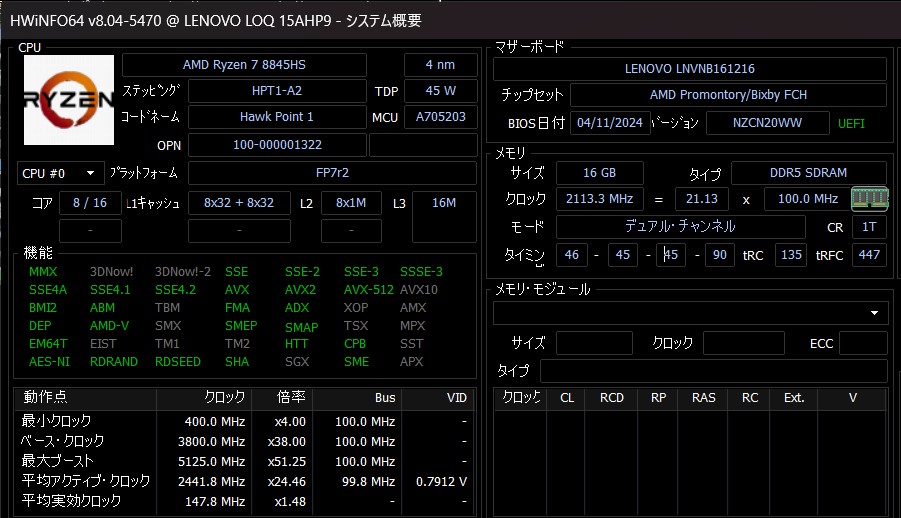Viewport: 901px width, 518px height.
Task: Click the core count 8 / 16
Action: point(90,202)
